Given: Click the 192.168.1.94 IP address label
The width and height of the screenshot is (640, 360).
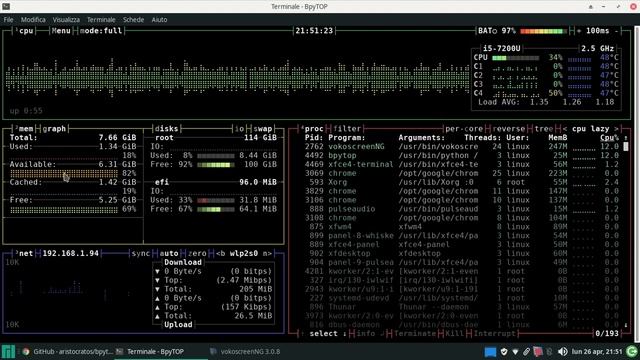Looking at the screenshot, I should 71,253.
